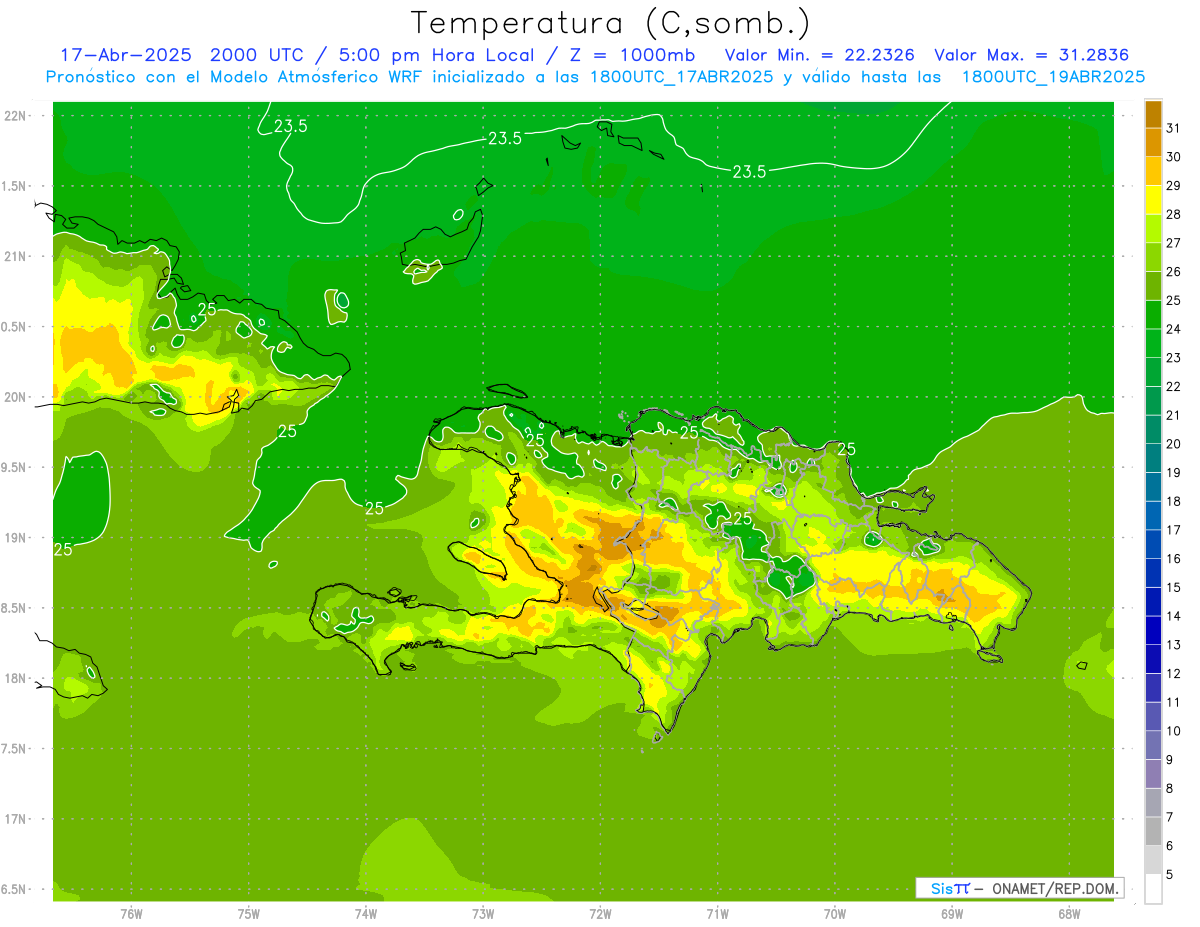Select 'Valor Max. = 31.2836' in header
This screenshot has width=1200, height=927.
click(x=1033, y=55)
